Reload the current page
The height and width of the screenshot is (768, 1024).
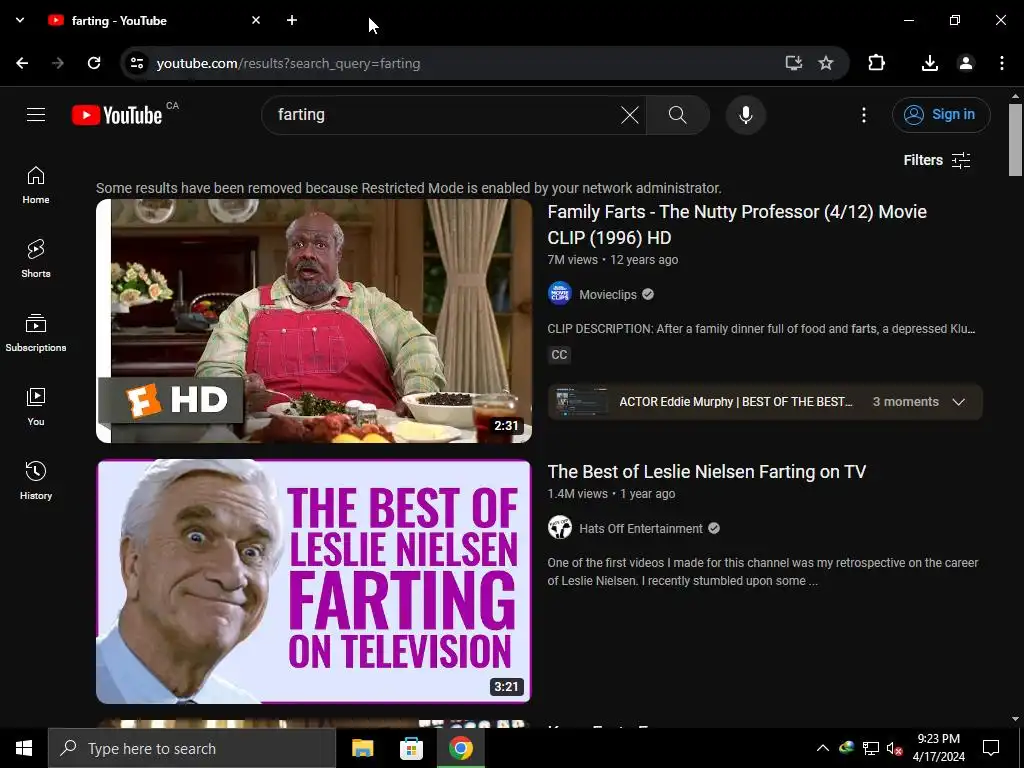[x=94, y=63]
